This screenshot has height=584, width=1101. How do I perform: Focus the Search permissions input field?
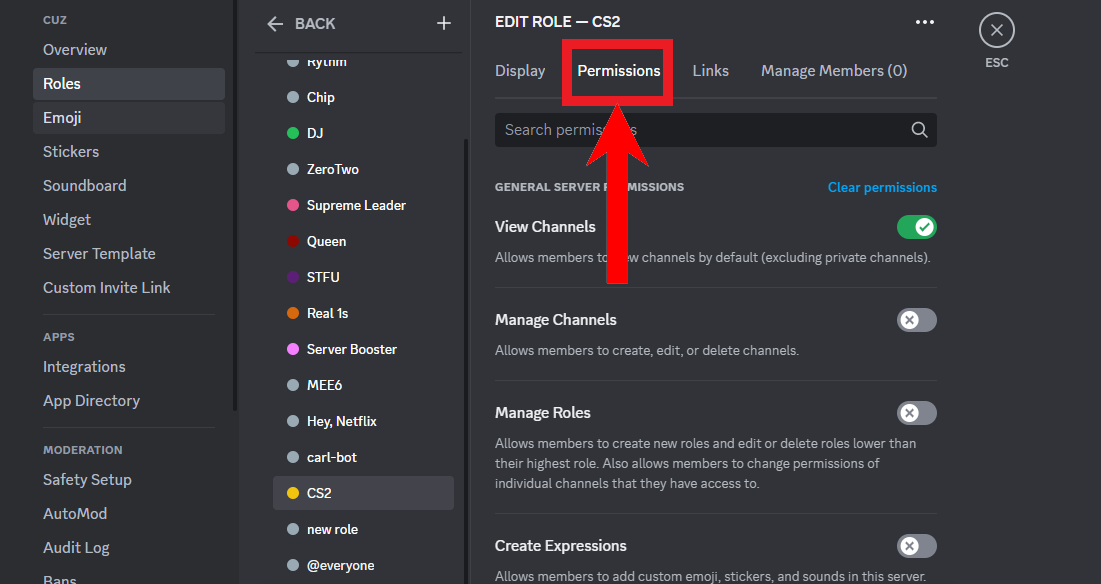[x=700, y=130]
